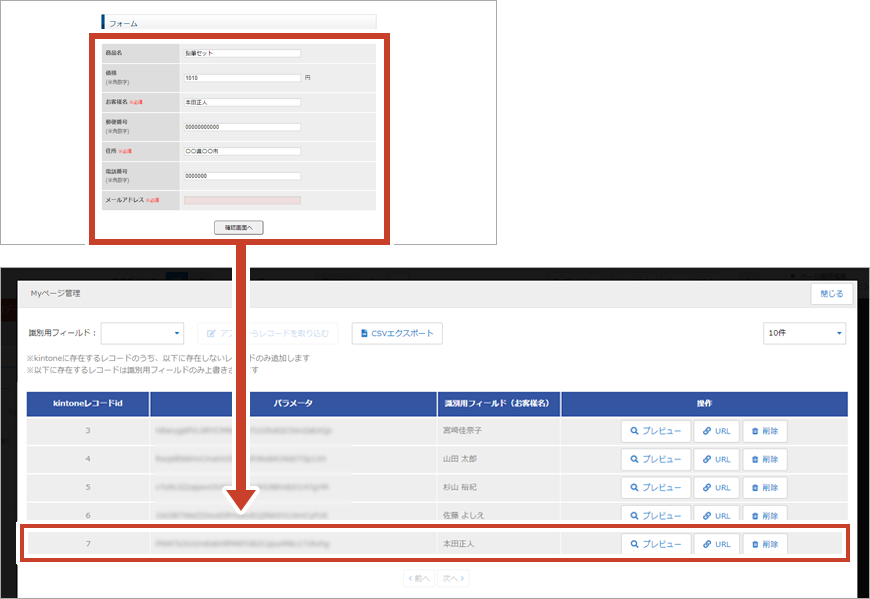
Task: Open URL for 杉山 裕紀 row
Action: (x=716, y=487)
